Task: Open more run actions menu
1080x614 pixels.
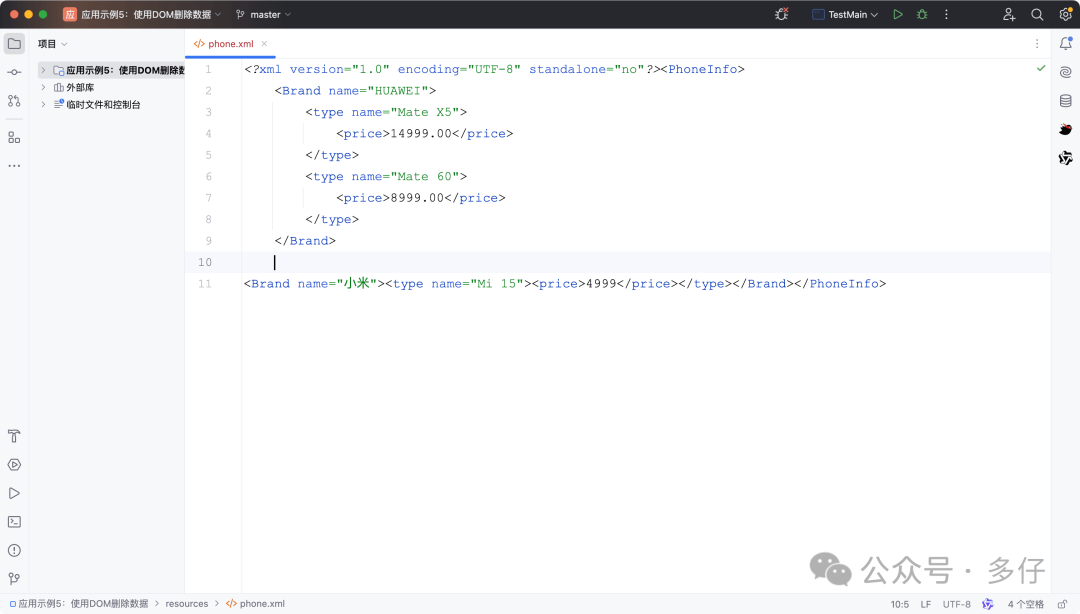Action: (946, 14)
